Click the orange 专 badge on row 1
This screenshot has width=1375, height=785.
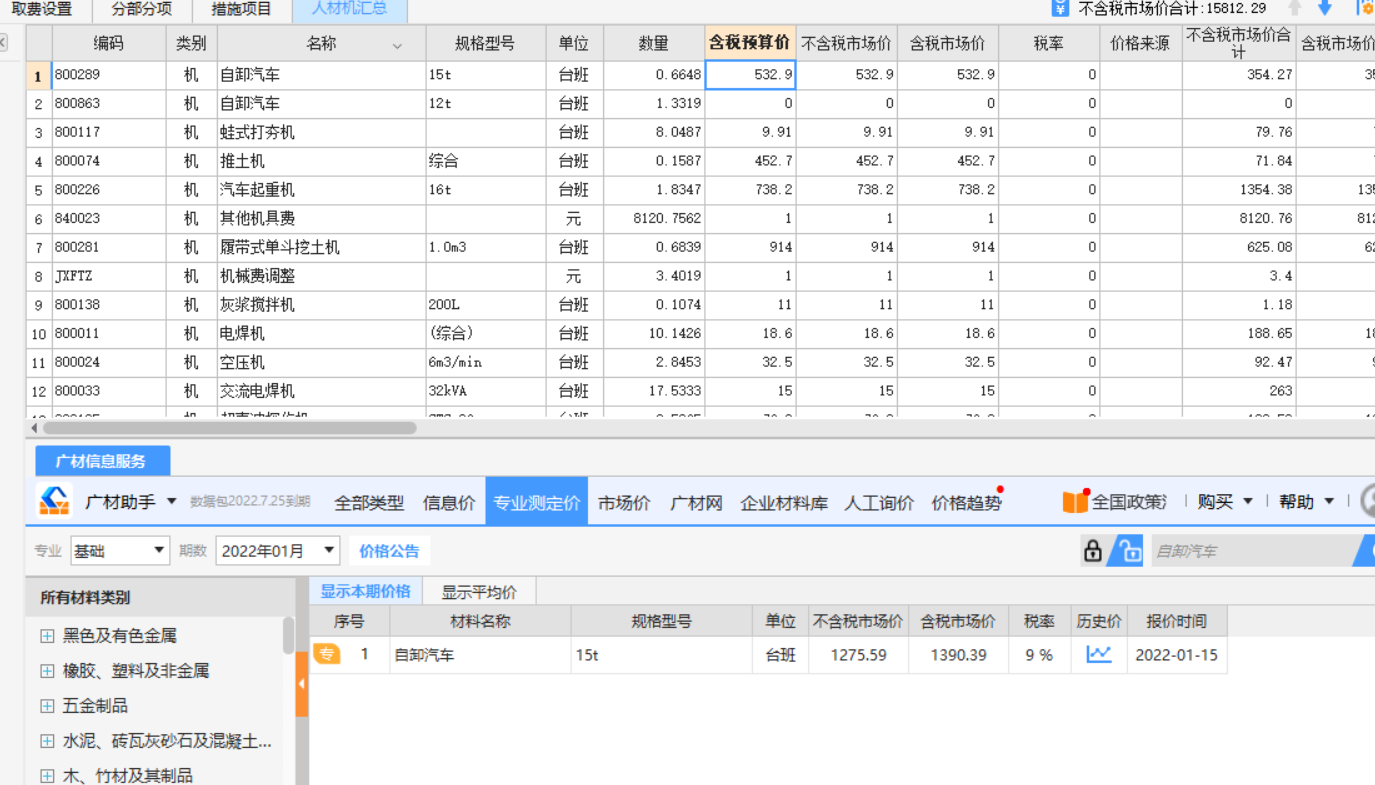pyautogui.click(x=327, y=654)
